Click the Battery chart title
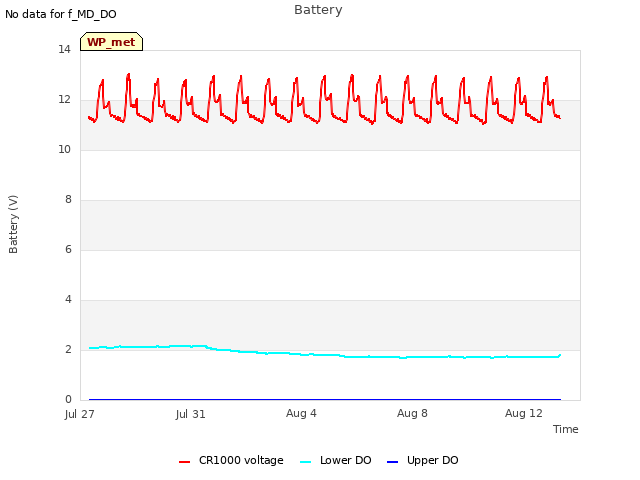The height and width of the screenshot is (480, 640). point(318,10)
